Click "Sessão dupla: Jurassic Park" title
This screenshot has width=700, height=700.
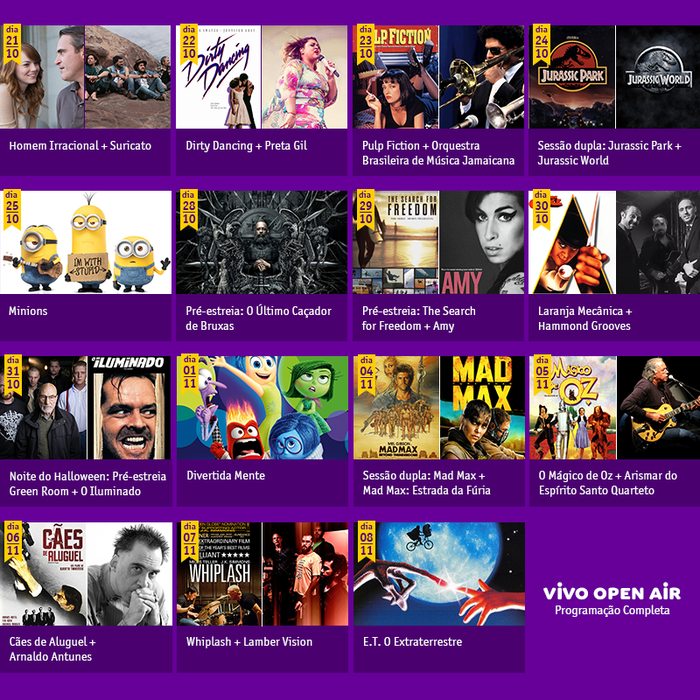pyautogui.click(x=609, y=153)
